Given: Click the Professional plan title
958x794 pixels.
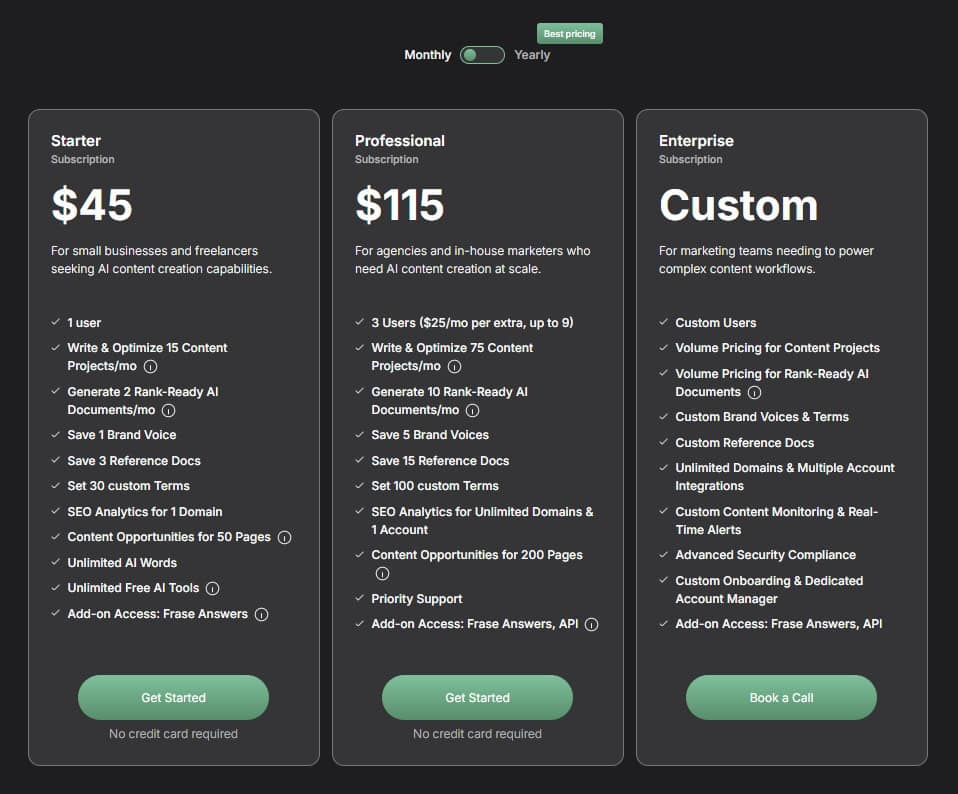Looking at the screenshot, I should tap(400, 141).
